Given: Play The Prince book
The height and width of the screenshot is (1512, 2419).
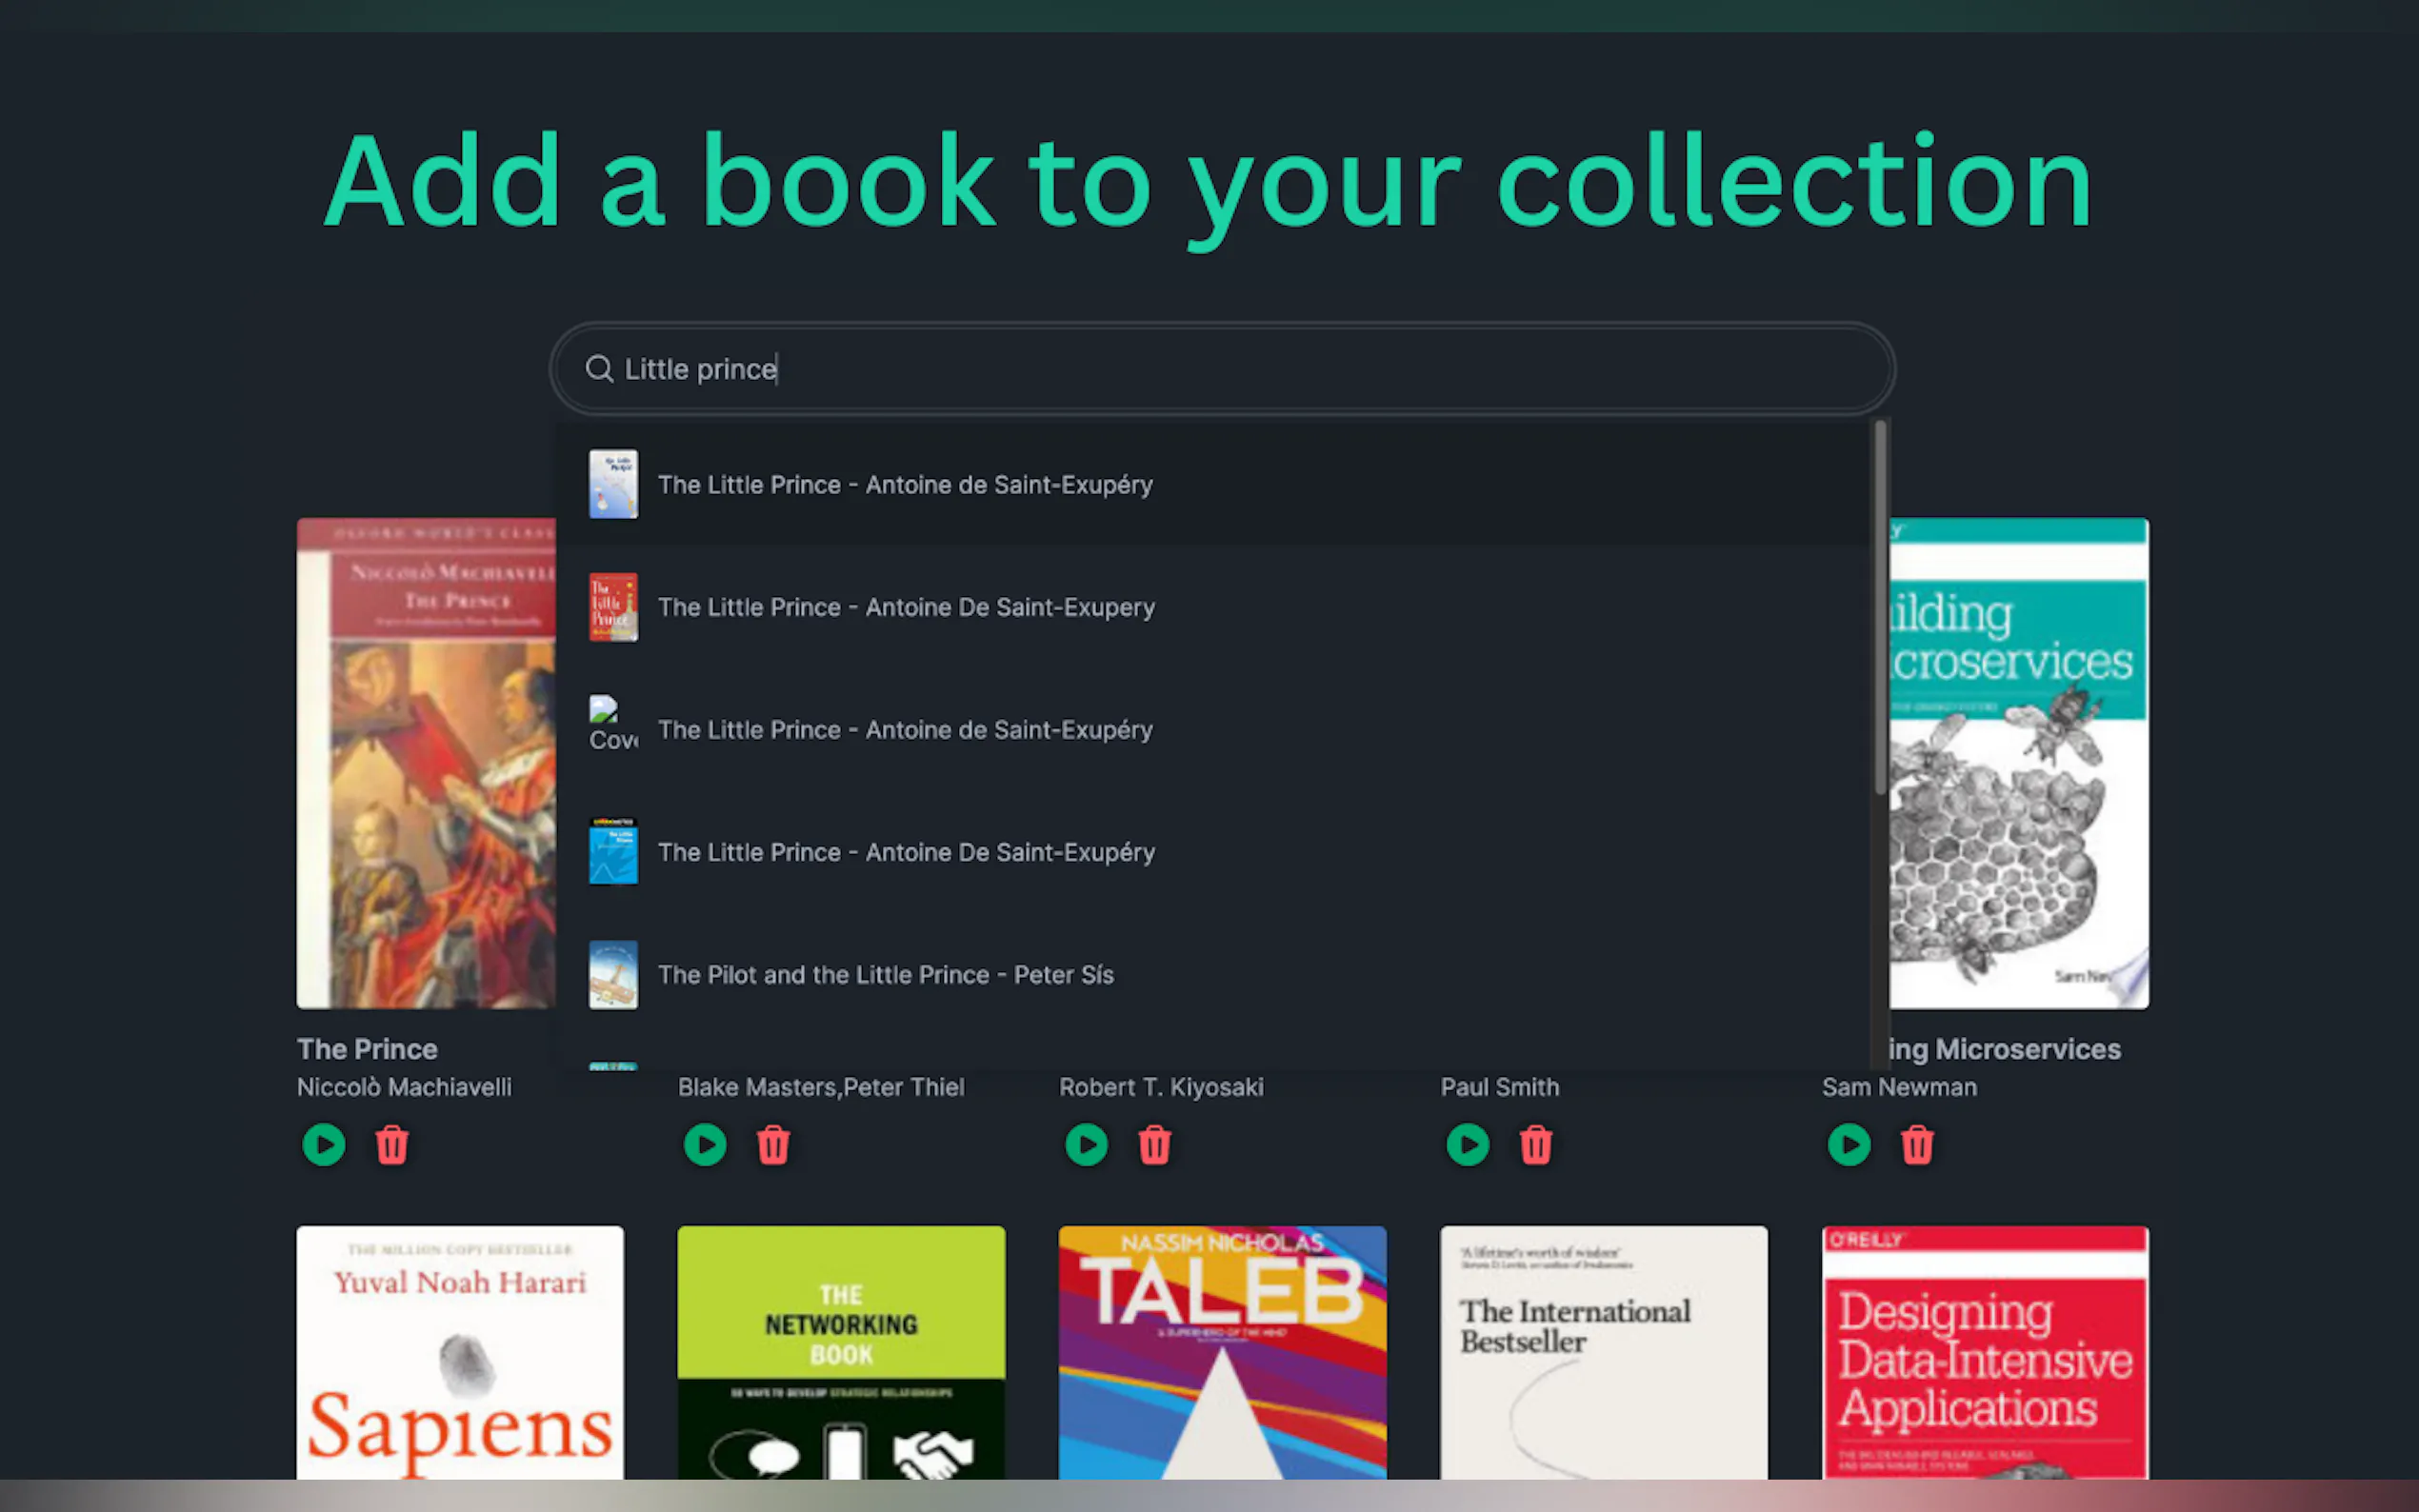Looking at the screenshot, I should (324, 1145).
